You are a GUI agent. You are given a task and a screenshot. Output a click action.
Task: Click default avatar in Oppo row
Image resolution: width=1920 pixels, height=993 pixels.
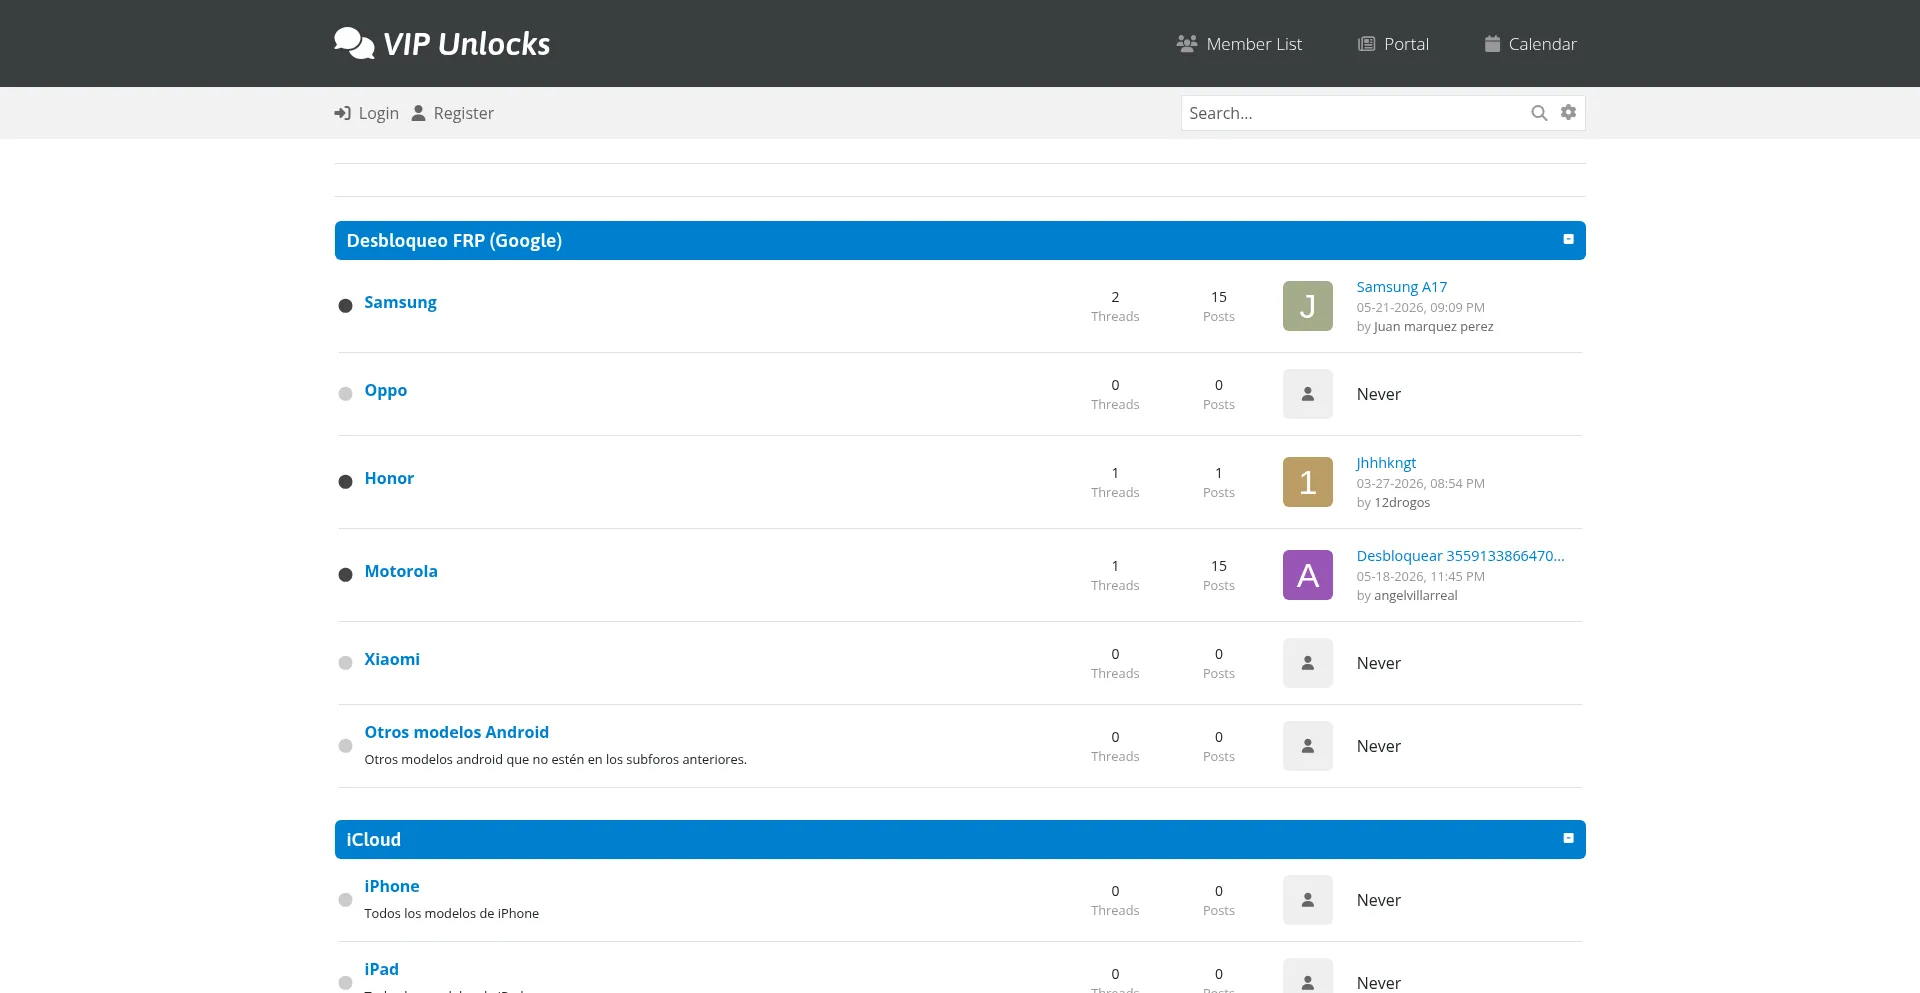1307,394
